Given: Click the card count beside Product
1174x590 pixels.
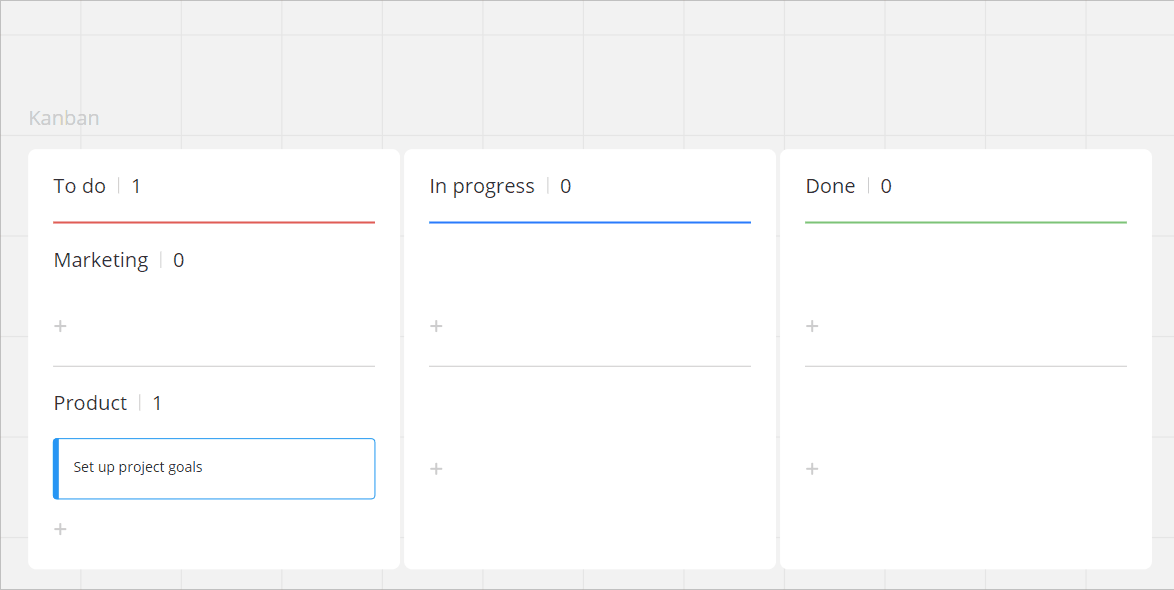Looking at the screenshot, I should [157, 403].
